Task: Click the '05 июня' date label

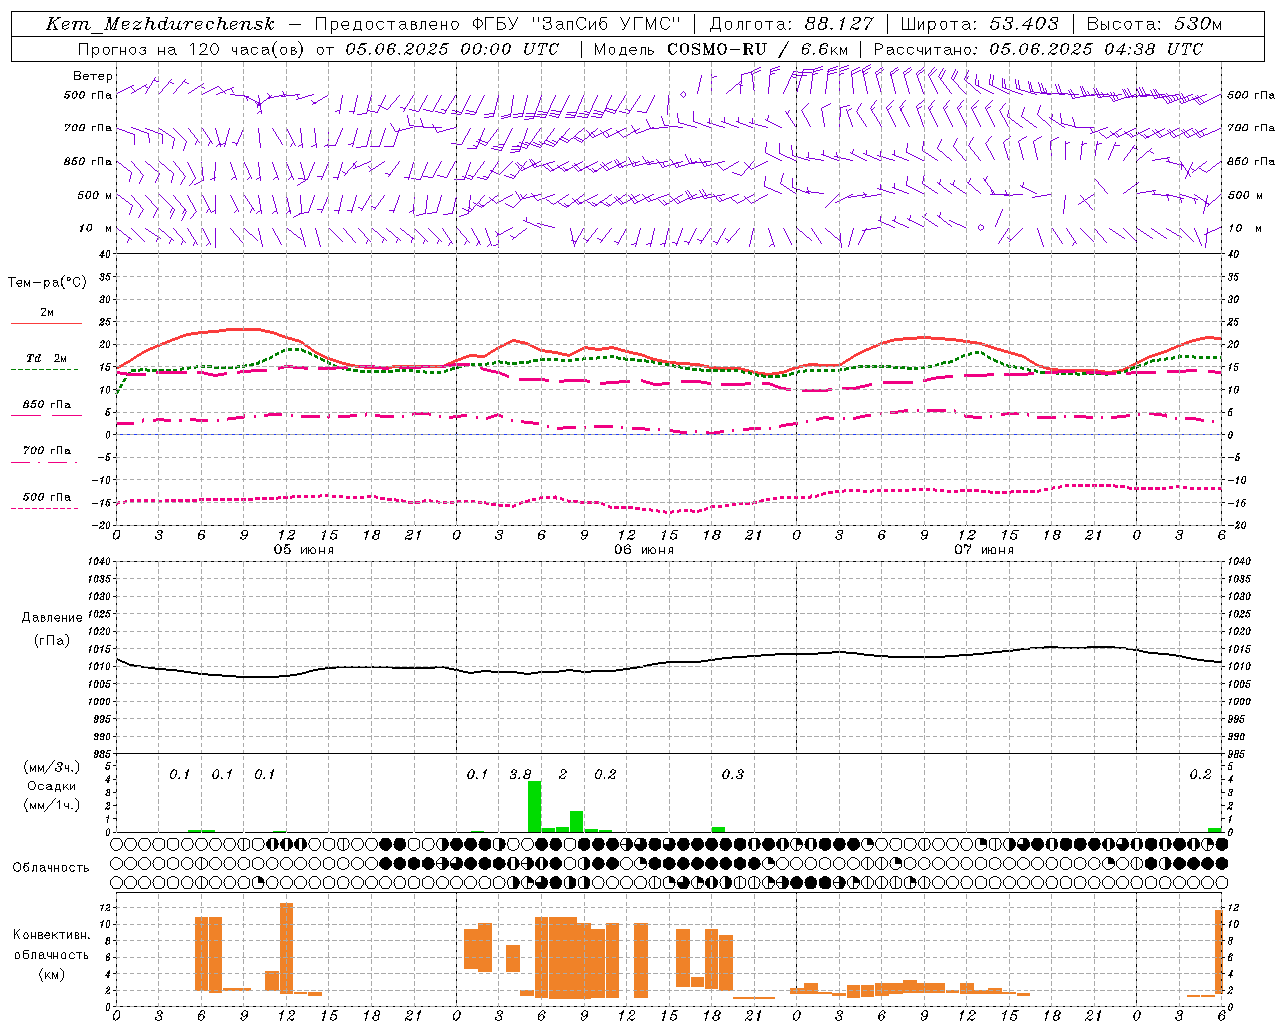Action: tap(304, 550)
